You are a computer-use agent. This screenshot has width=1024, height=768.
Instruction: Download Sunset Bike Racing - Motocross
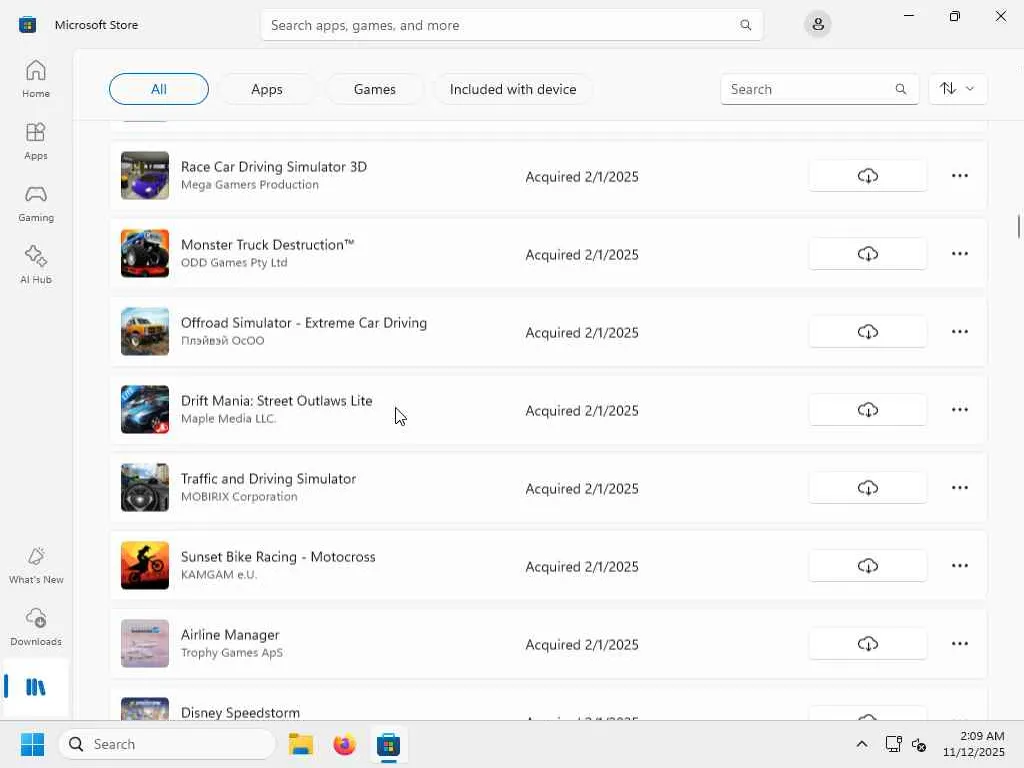[x=867, y=566]
